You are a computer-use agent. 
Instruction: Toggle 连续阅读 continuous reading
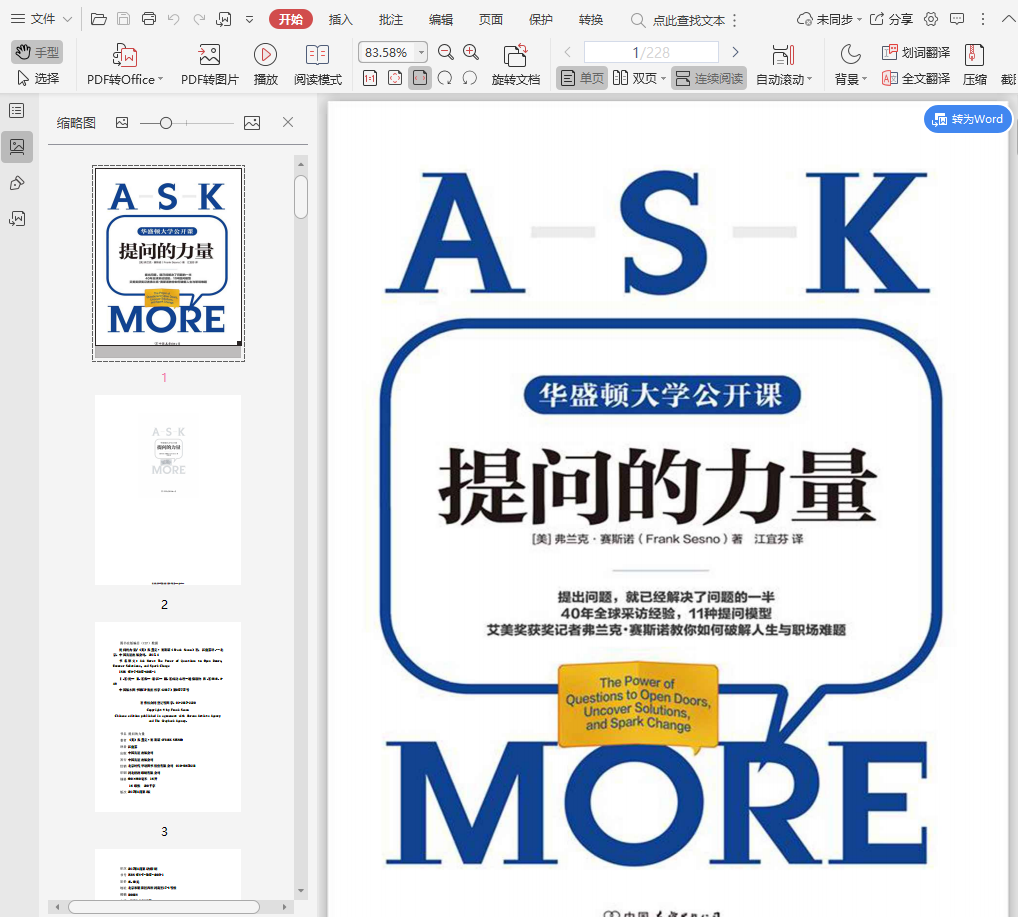pyautogui.click(x=709, y=79)
